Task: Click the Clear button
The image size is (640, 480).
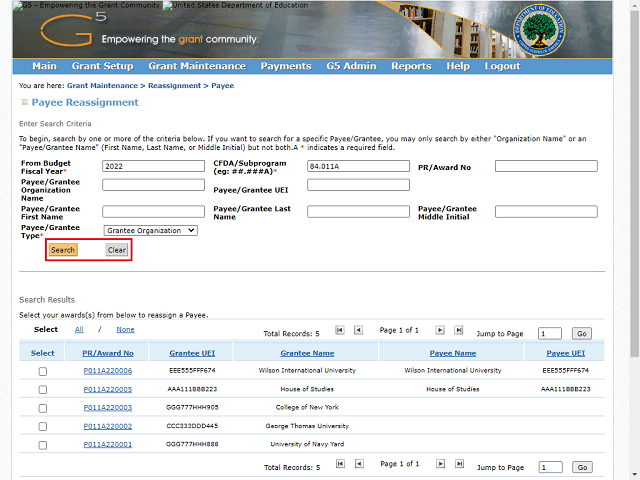Action: tap(117, 250)
